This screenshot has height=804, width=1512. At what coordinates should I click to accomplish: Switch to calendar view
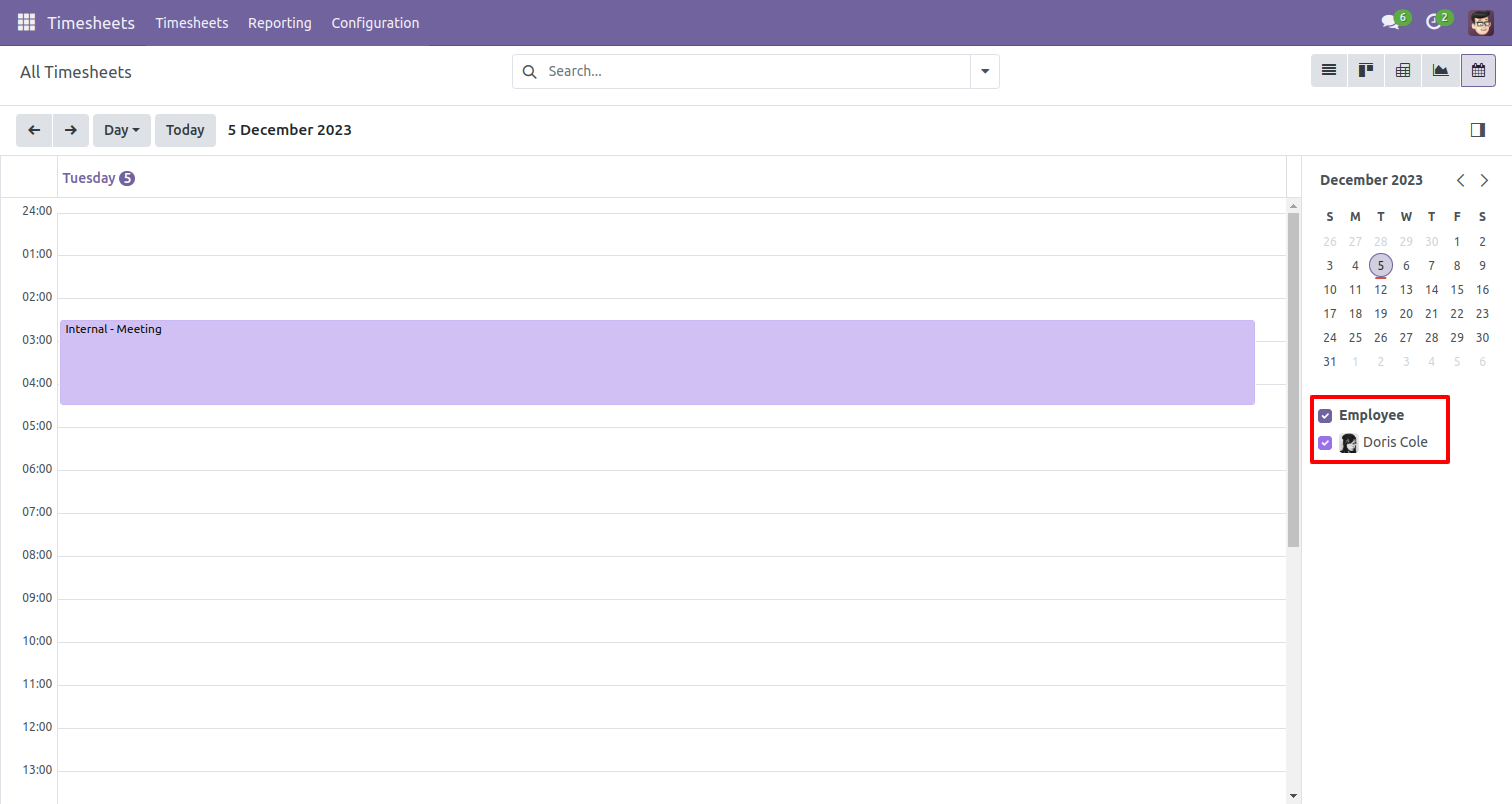coord(1478,71)
